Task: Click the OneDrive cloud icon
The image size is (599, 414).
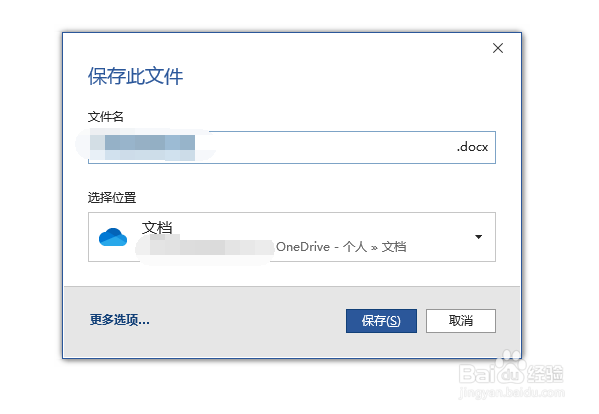Action: click(113, 237)
